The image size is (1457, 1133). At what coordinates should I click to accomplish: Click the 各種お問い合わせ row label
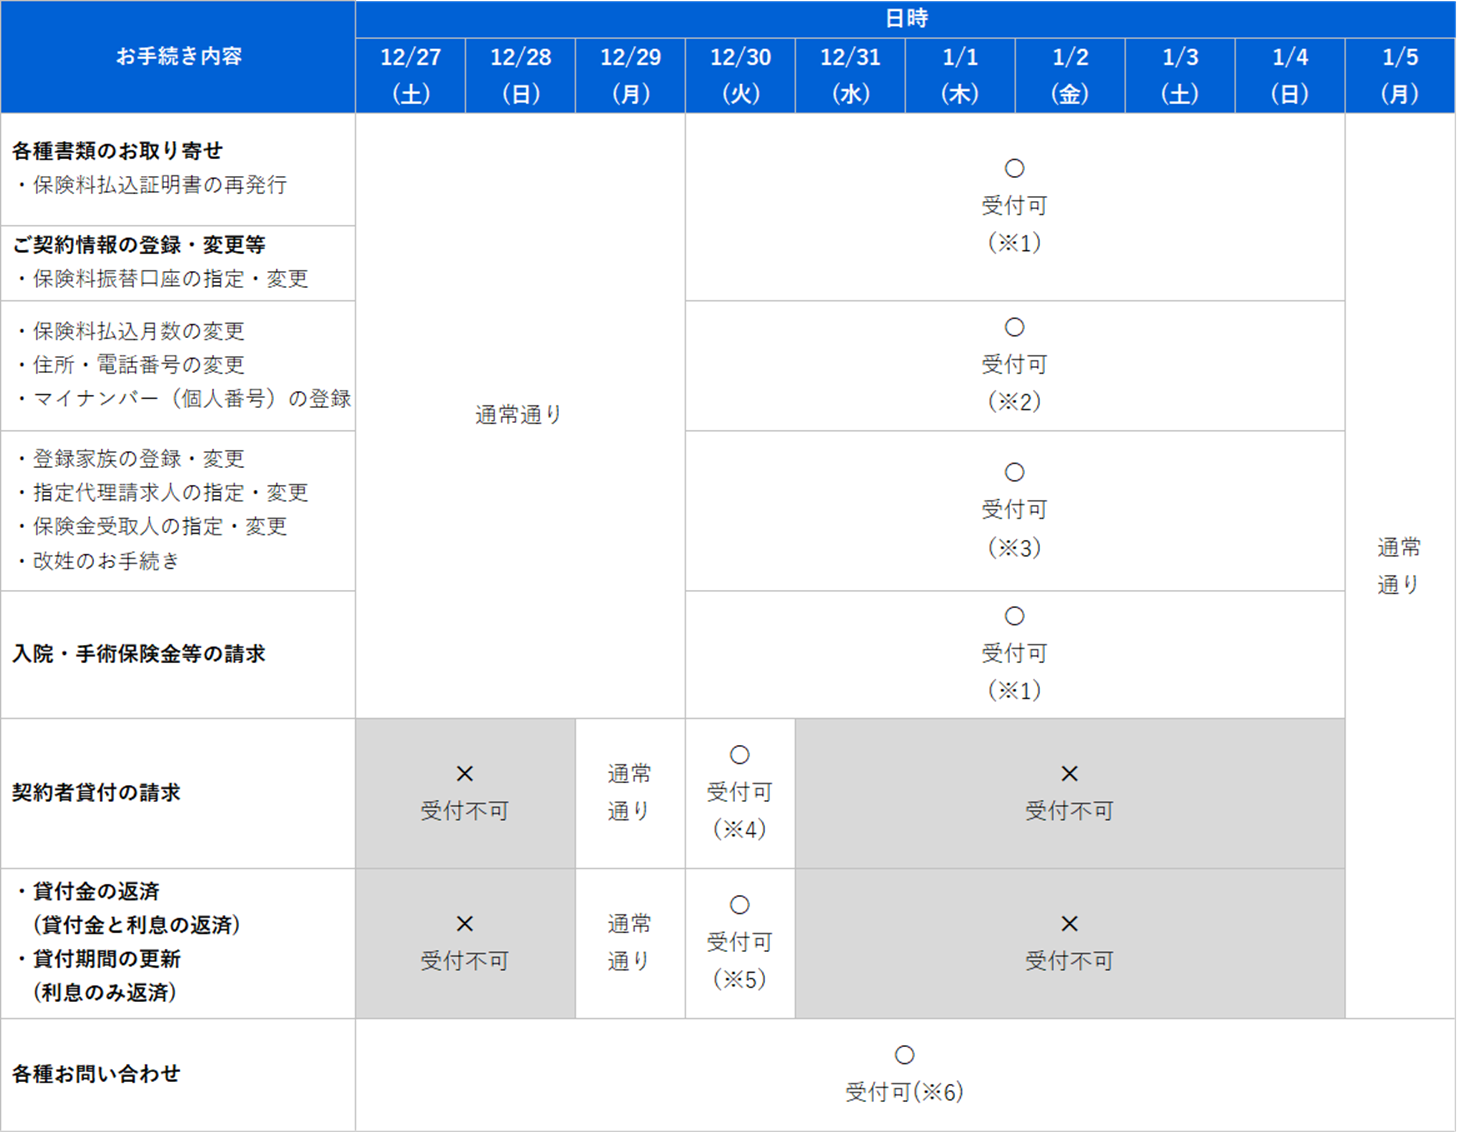96,1074
